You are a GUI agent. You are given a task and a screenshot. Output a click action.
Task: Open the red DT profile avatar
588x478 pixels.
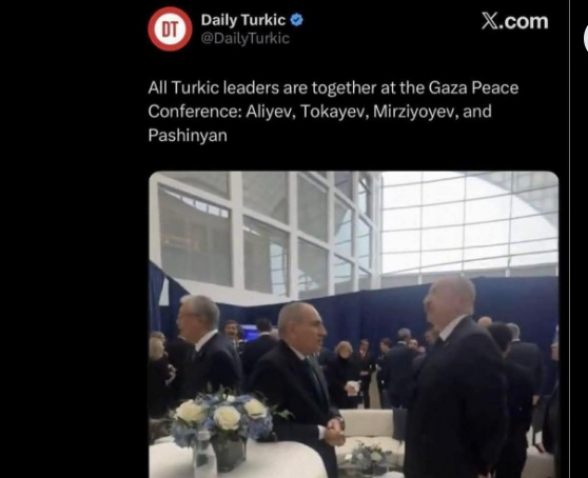click(170, 29)
